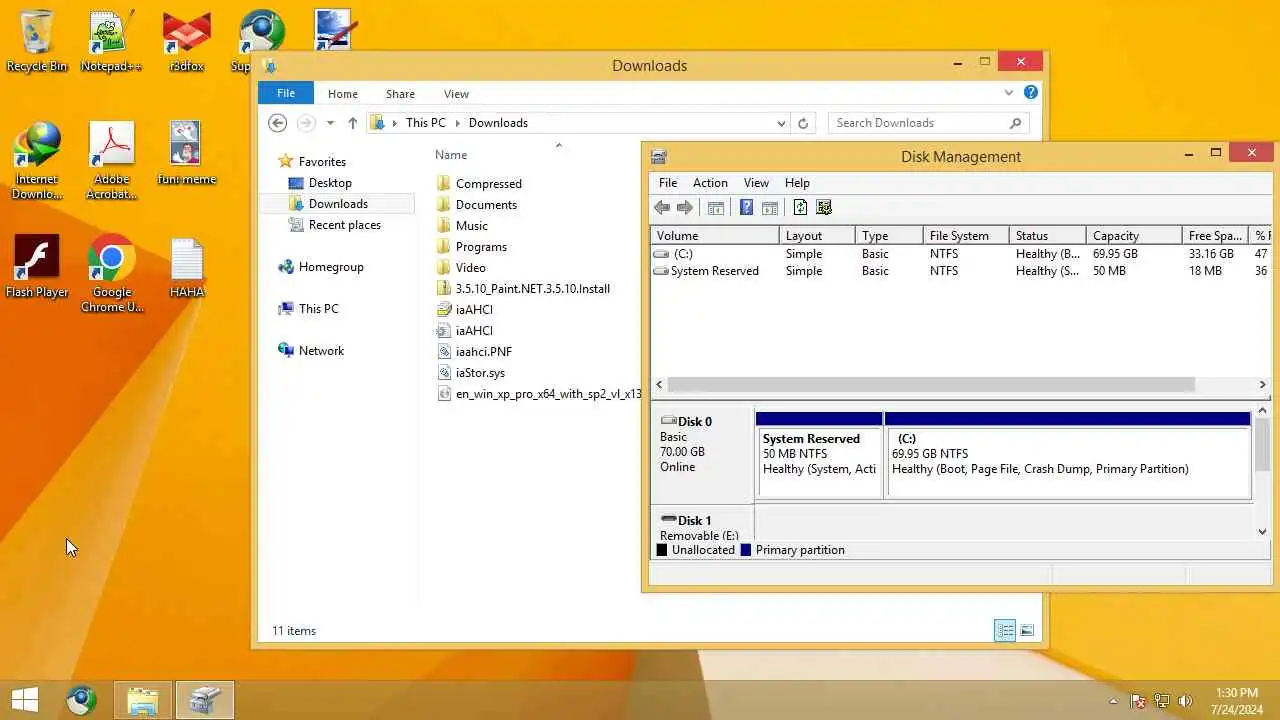Image resolution: width=1280 pixels, height=720 pixels.
Task: Open File tab in Downloads window
Action: (286, 93)
